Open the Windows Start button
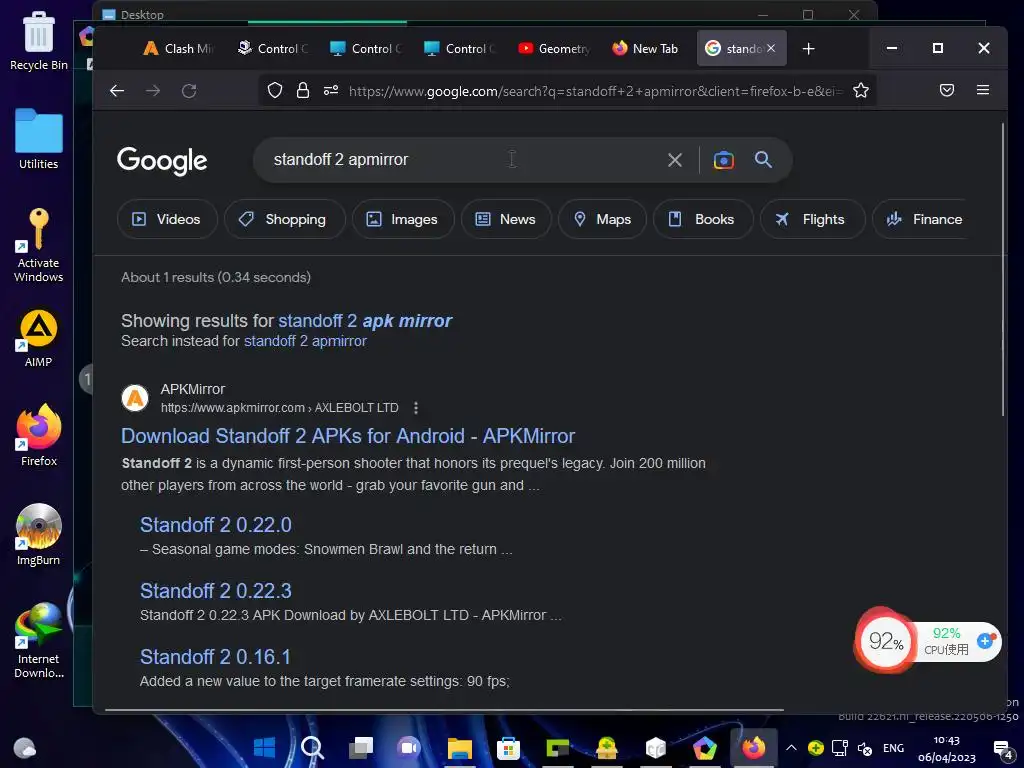 264,748
